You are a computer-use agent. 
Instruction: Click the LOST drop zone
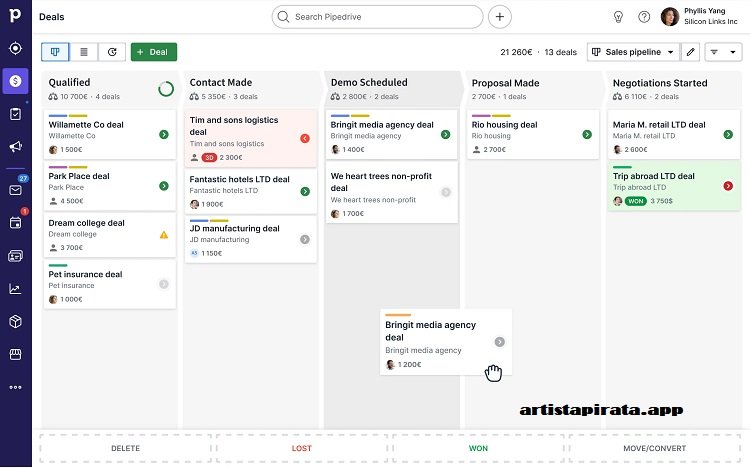tap(301, 448)
